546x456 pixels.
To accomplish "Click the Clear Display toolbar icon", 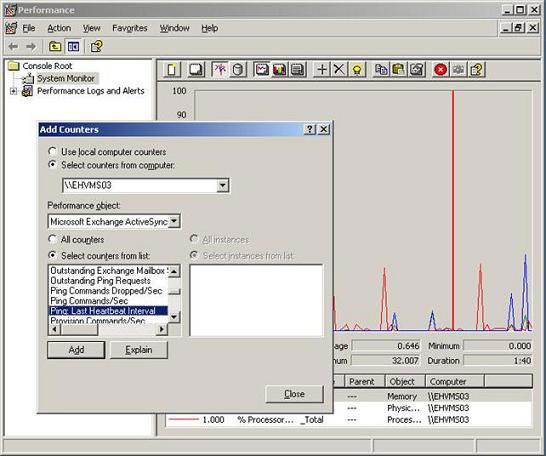I will pyautogui.click(x=196, y=70).
